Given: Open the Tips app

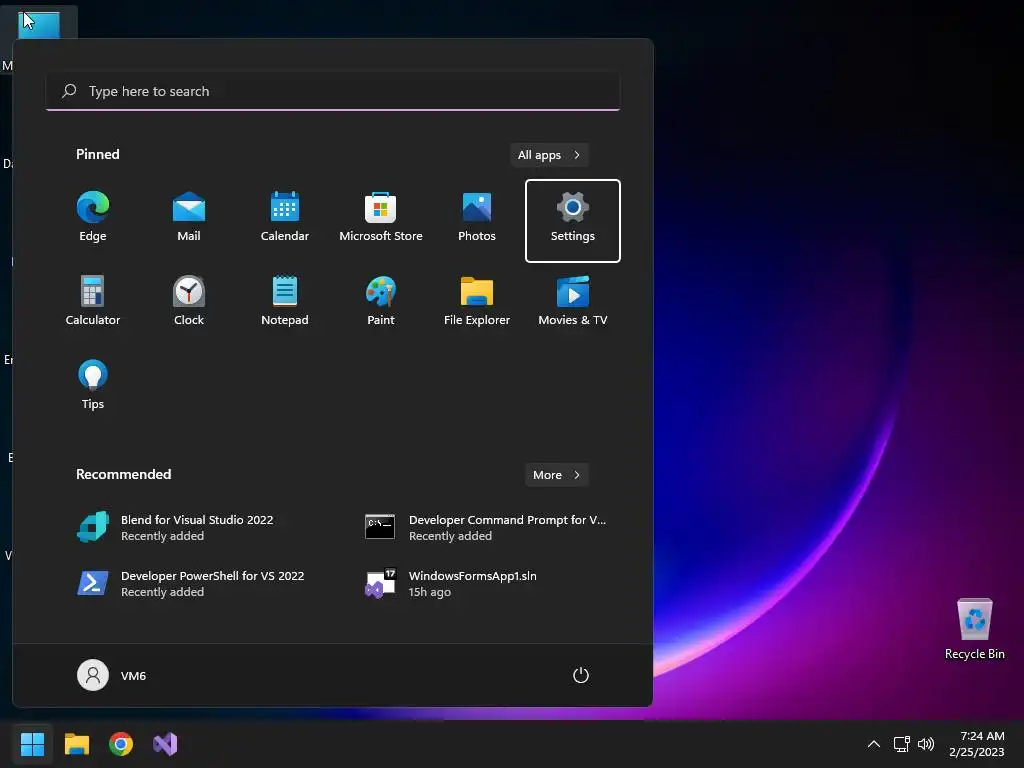Looking at the screenshot, I should tap(93, 387).
